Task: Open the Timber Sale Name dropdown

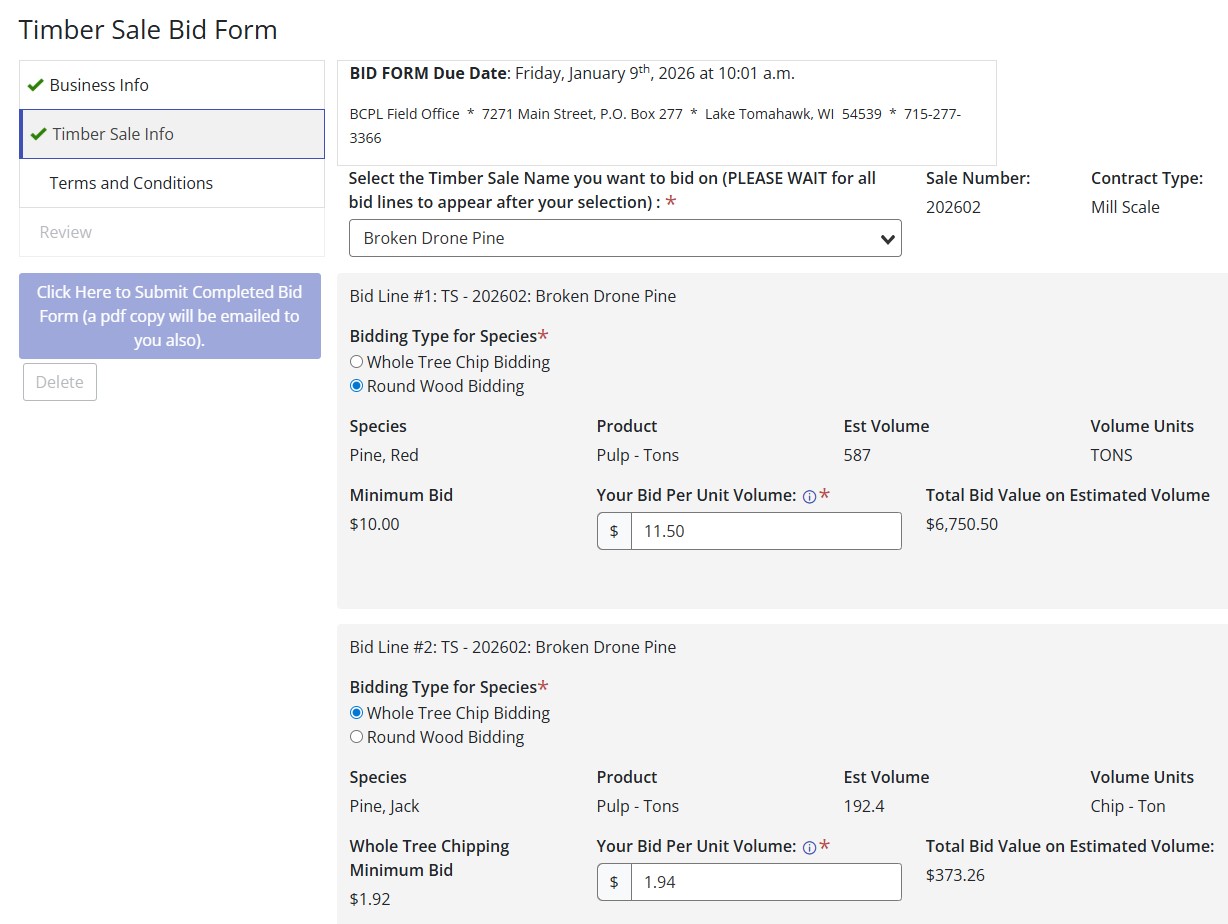Action: (x=625, y=238)
